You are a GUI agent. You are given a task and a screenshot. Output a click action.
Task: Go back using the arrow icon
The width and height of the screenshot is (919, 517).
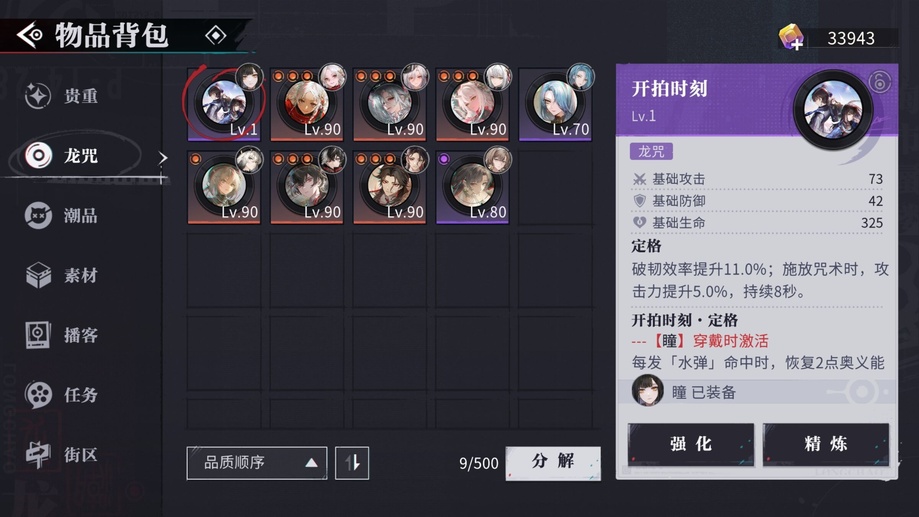coord(30,36)
